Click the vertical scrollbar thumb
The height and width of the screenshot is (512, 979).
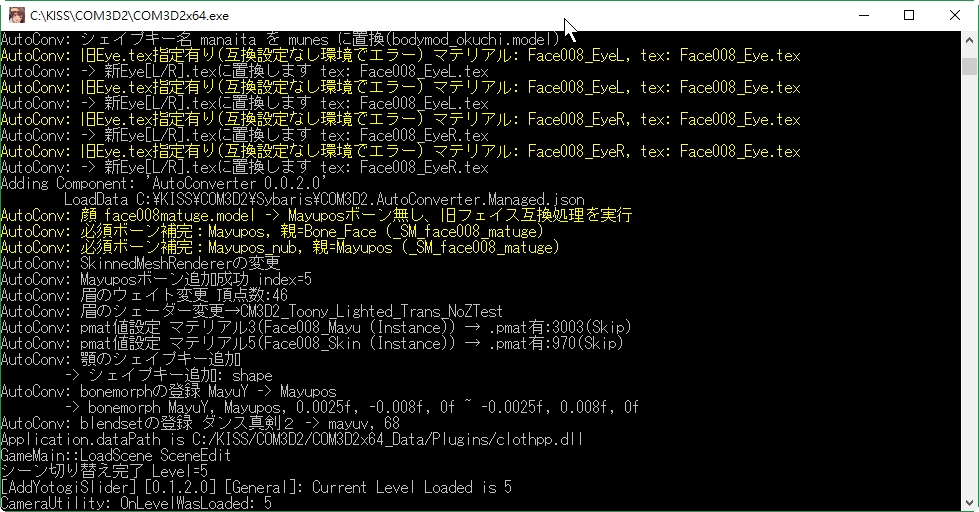click(969, 66)
